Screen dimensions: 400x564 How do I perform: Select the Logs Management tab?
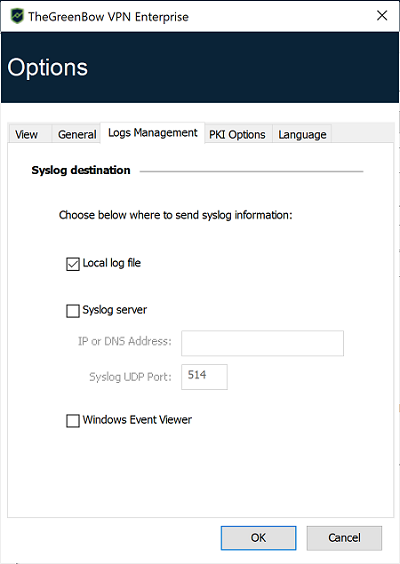[x=153, y=133]
